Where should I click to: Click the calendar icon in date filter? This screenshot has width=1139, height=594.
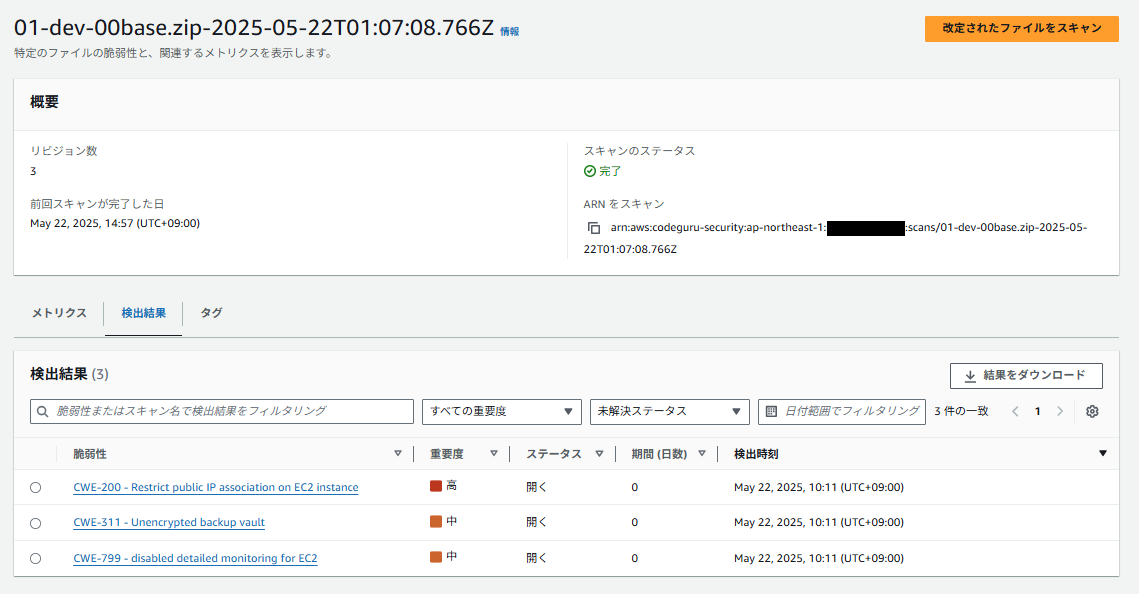[771, 411]
